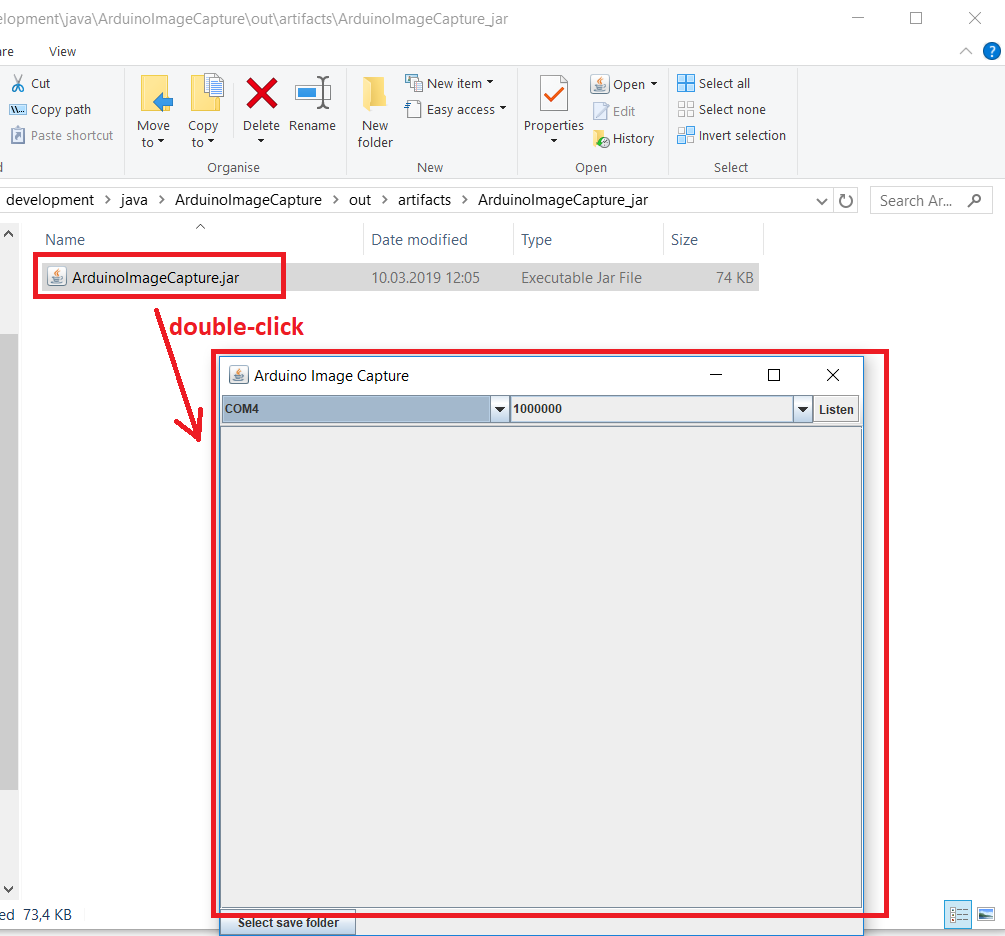Click 'artifacts' in the address breadcrumb

tap(424, 200)
